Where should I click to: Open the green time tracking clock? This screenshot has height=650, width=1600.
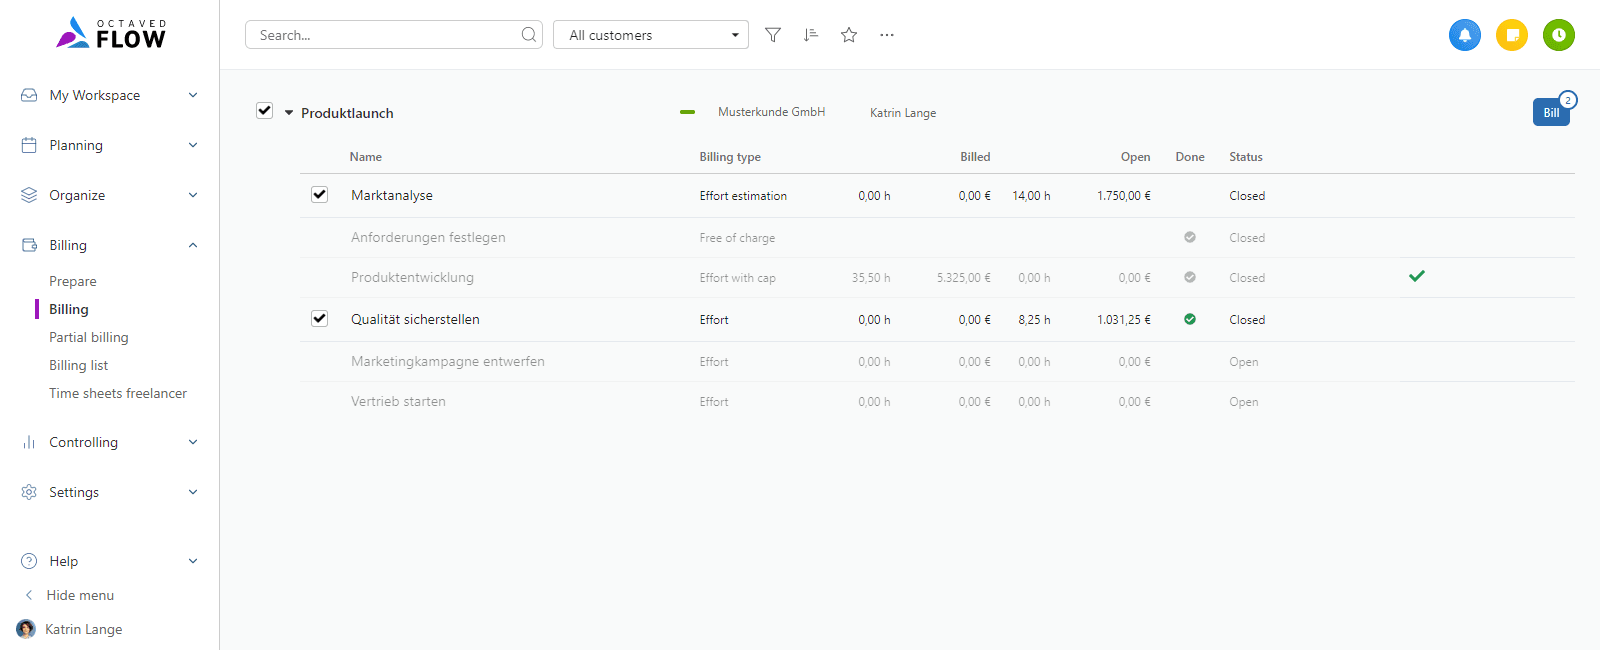pyautogui.click(x=1559, y=35)
